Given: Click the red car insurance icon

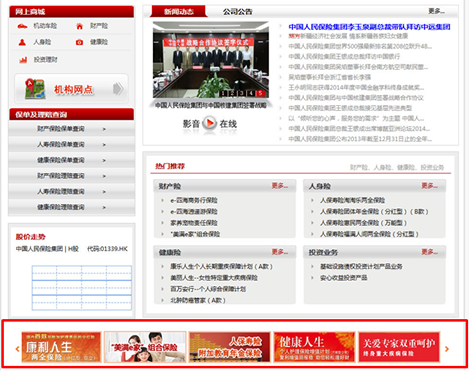Looking at the screenshot, I should click(x=22, y=26).
